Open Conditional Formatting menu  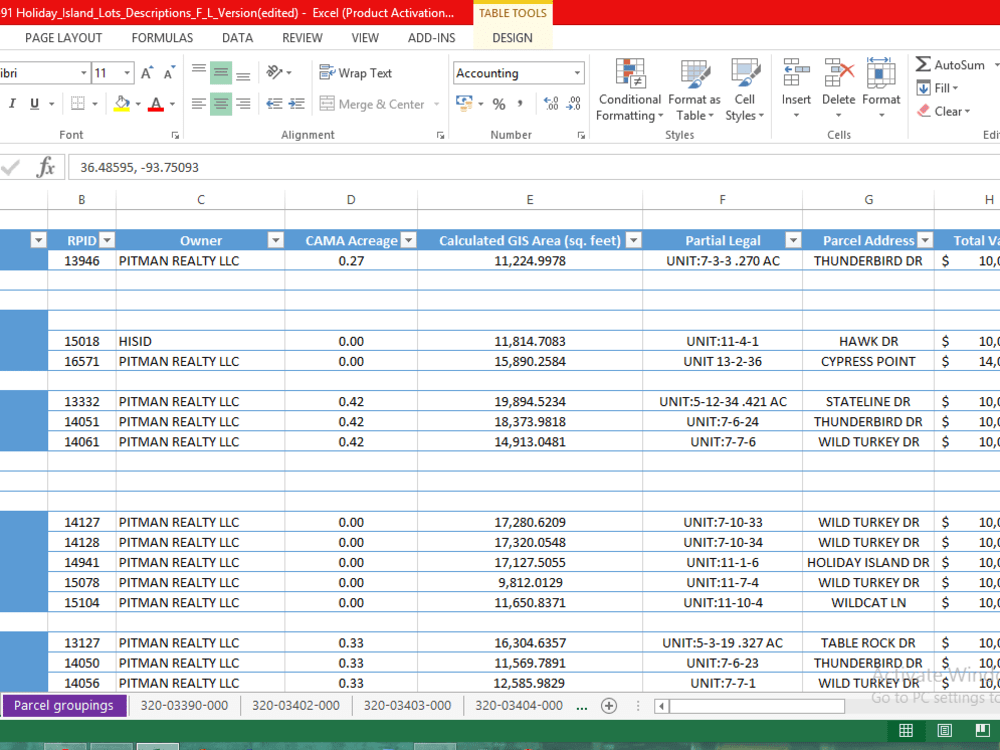point(629,89)
